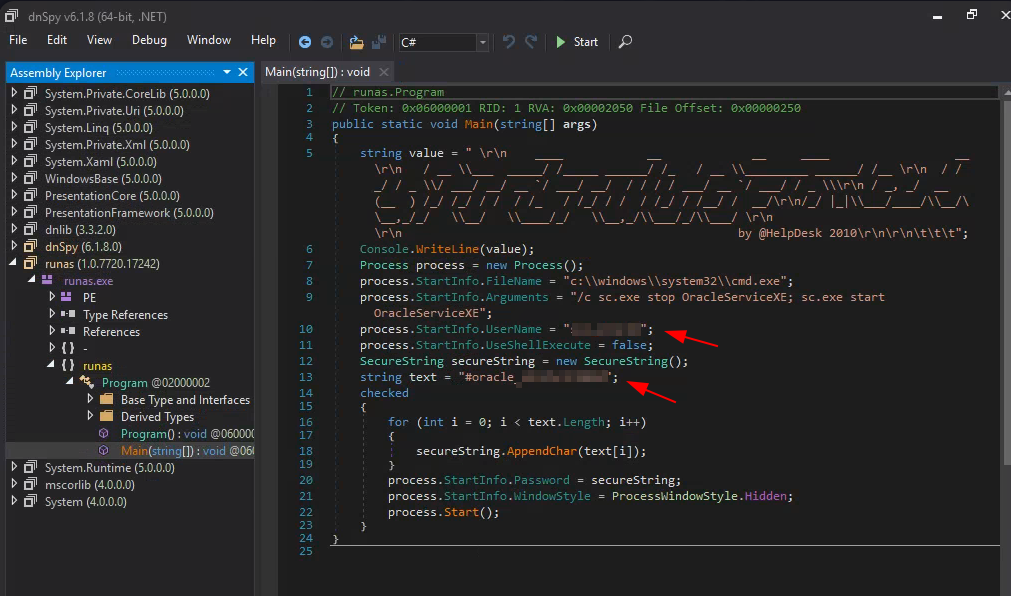1011x596 pixels.
Task: Click the PresentationCore assembly icon
Action: [30, 195]
